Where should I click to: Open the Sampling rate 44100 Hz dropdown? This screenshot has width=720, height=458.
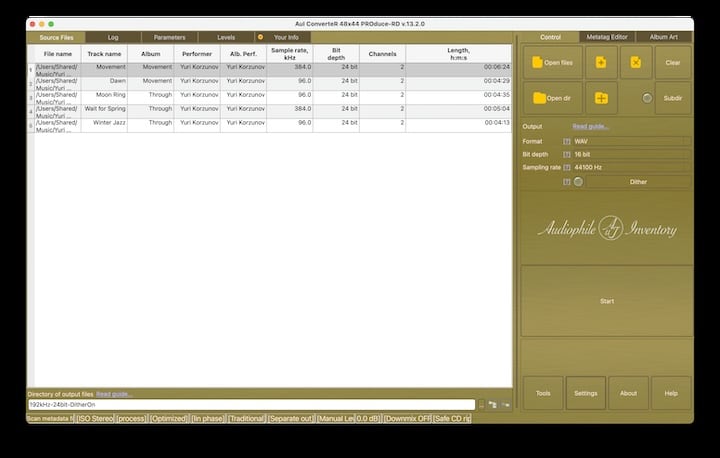tap(631, 167)
